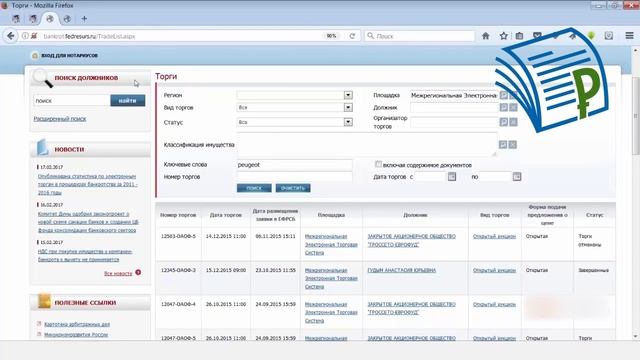Image resolution: width=640 pixels, height=360 pixels.
Task: Clear Классификация имущества with its X icon
Action: 512,144
